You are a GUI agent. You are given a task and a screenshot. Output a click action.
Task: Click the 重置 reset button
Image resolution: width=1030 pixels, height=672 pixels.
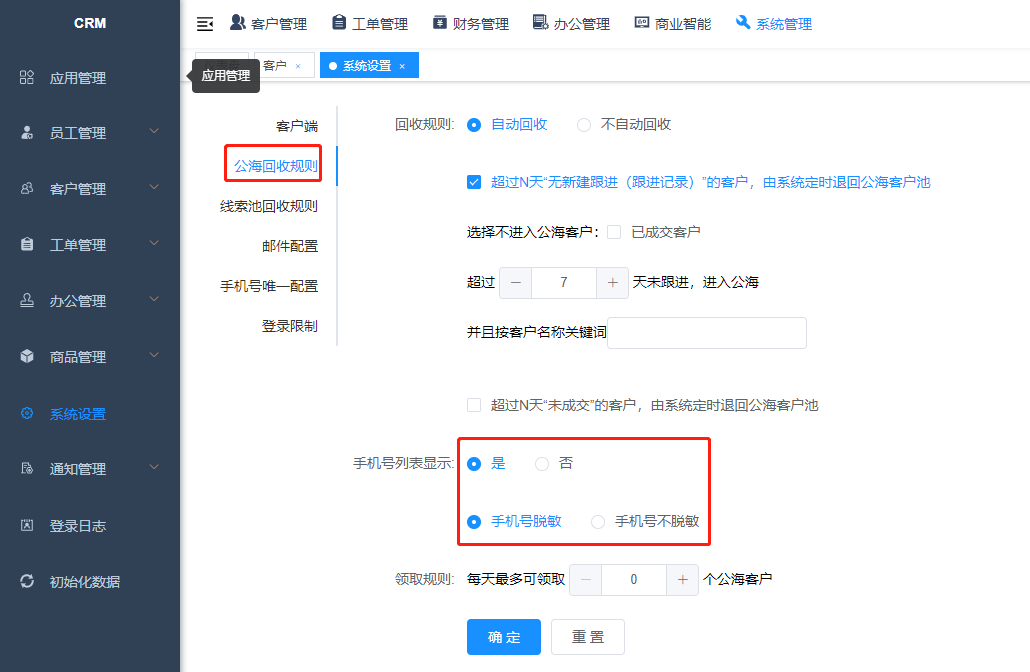pos(587,637)
